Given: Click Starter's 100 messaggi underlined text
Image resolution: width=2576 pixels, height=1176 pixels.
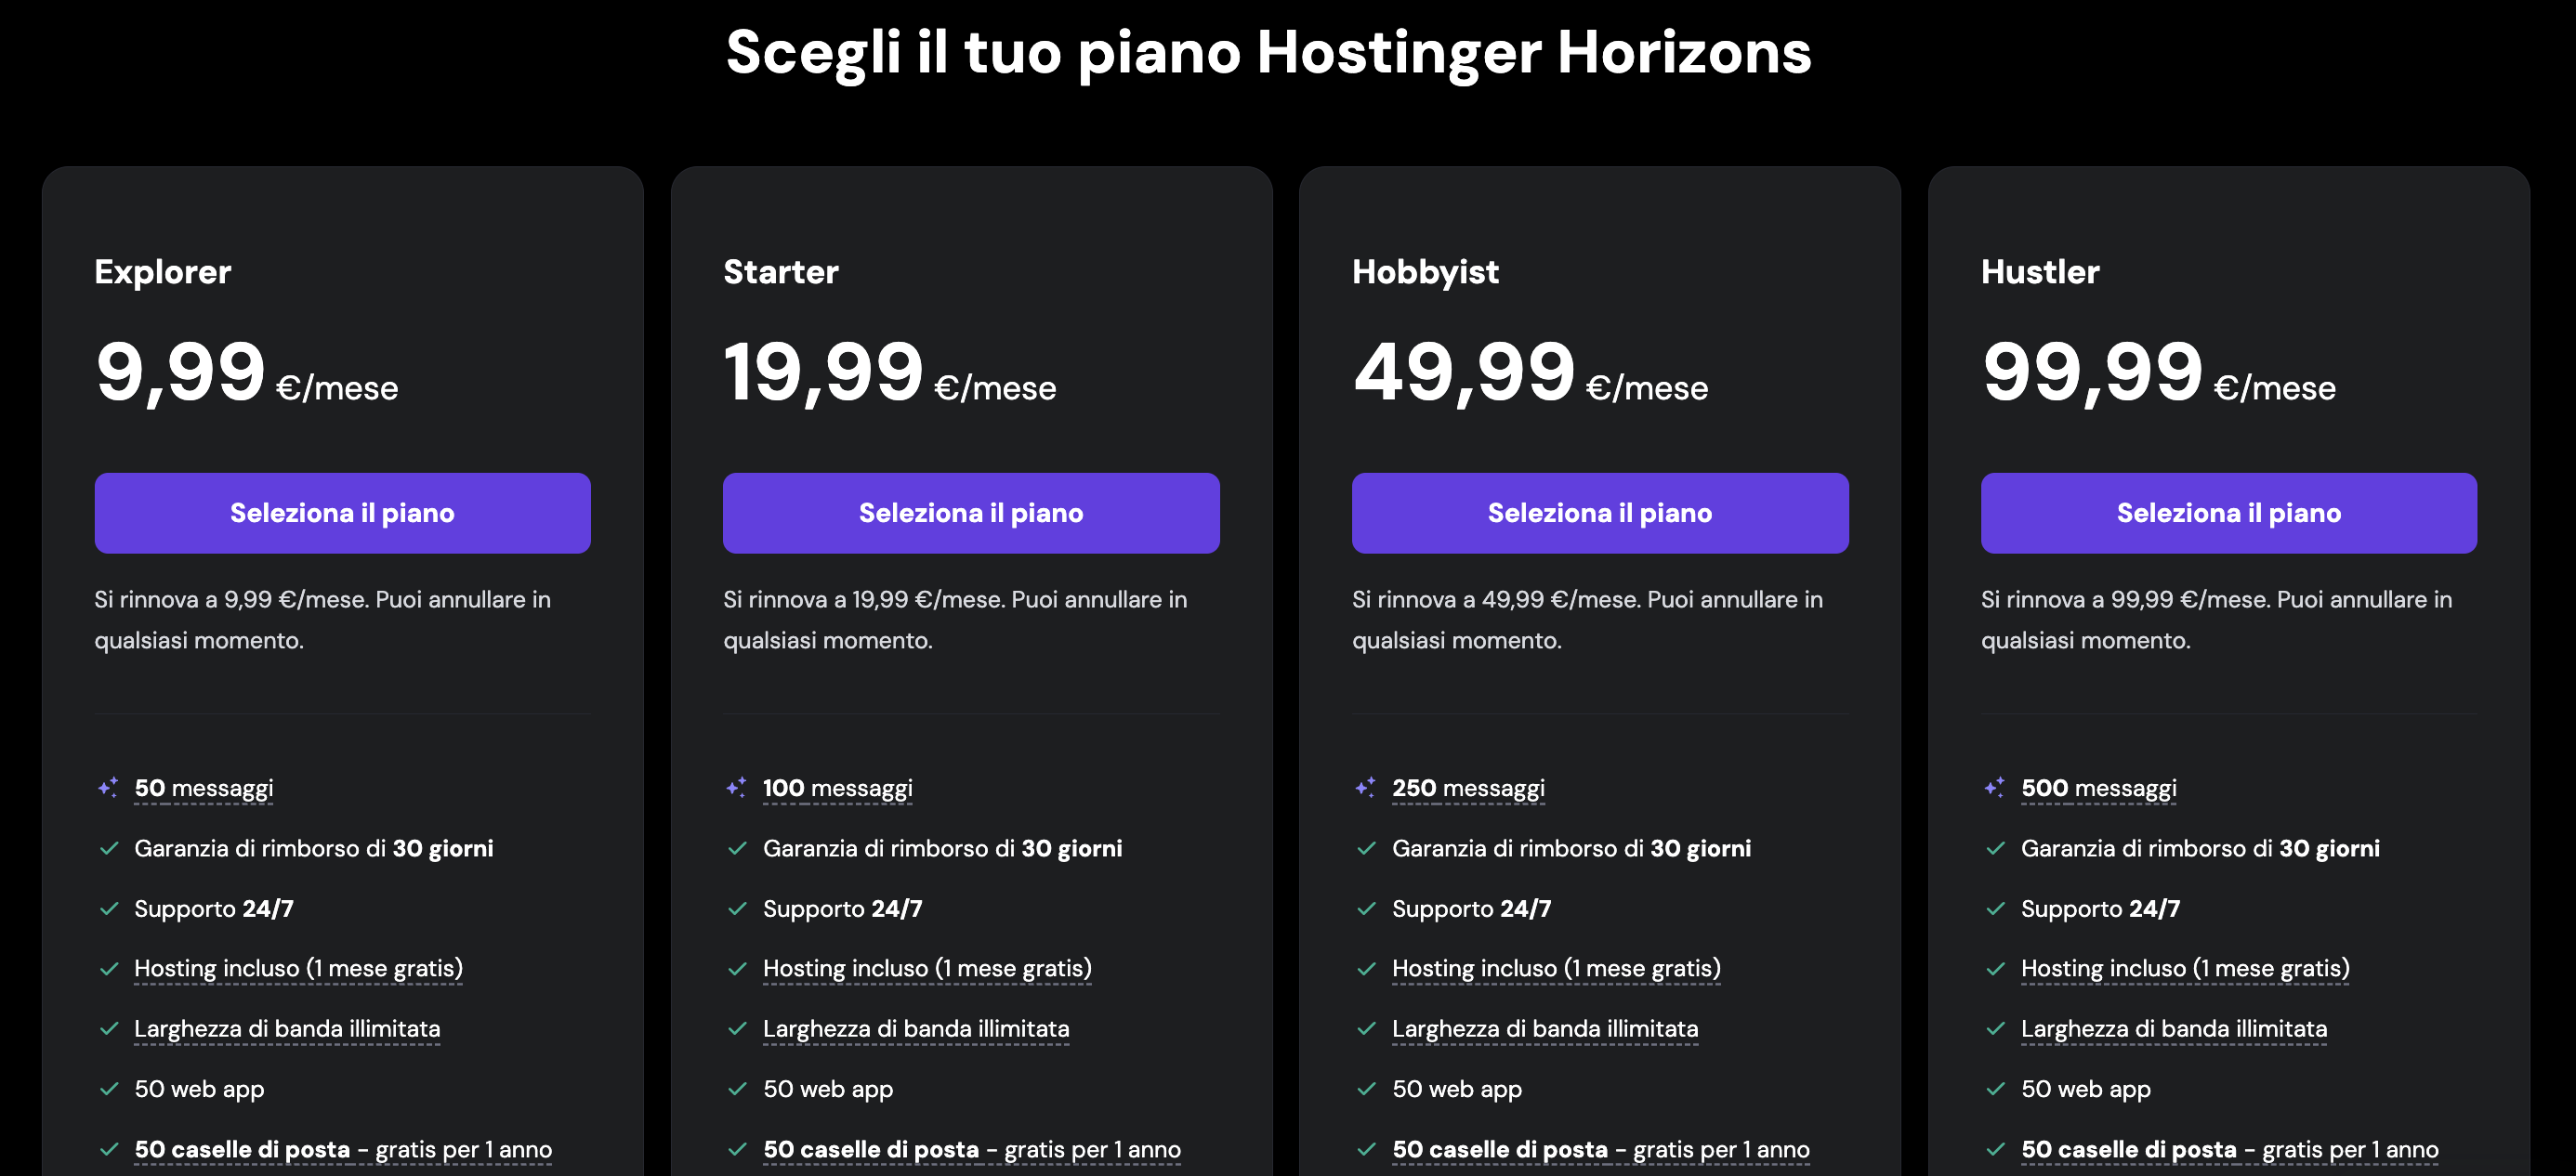Looking at the screenshot, I should (837, 788).
